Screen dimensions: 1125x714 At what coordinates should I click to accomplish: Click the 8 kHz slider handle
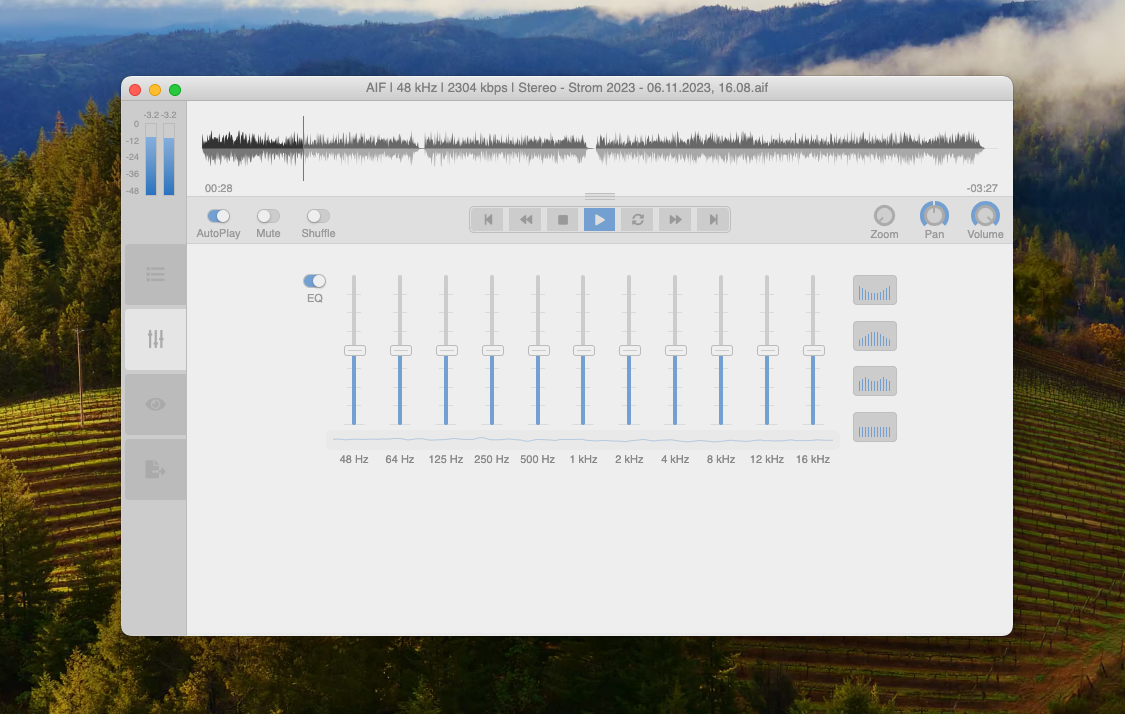(x=721, y=350)
